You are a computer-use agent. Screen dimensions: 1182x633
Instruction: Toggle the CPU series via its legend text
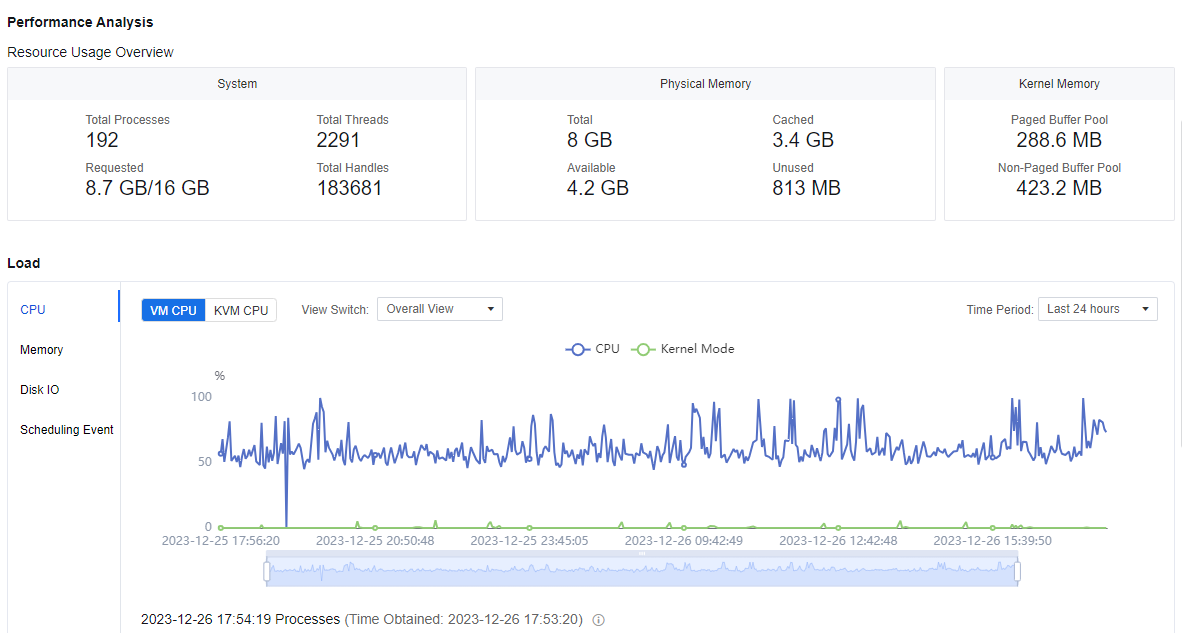pyautogui.click(x=607, y=349)
